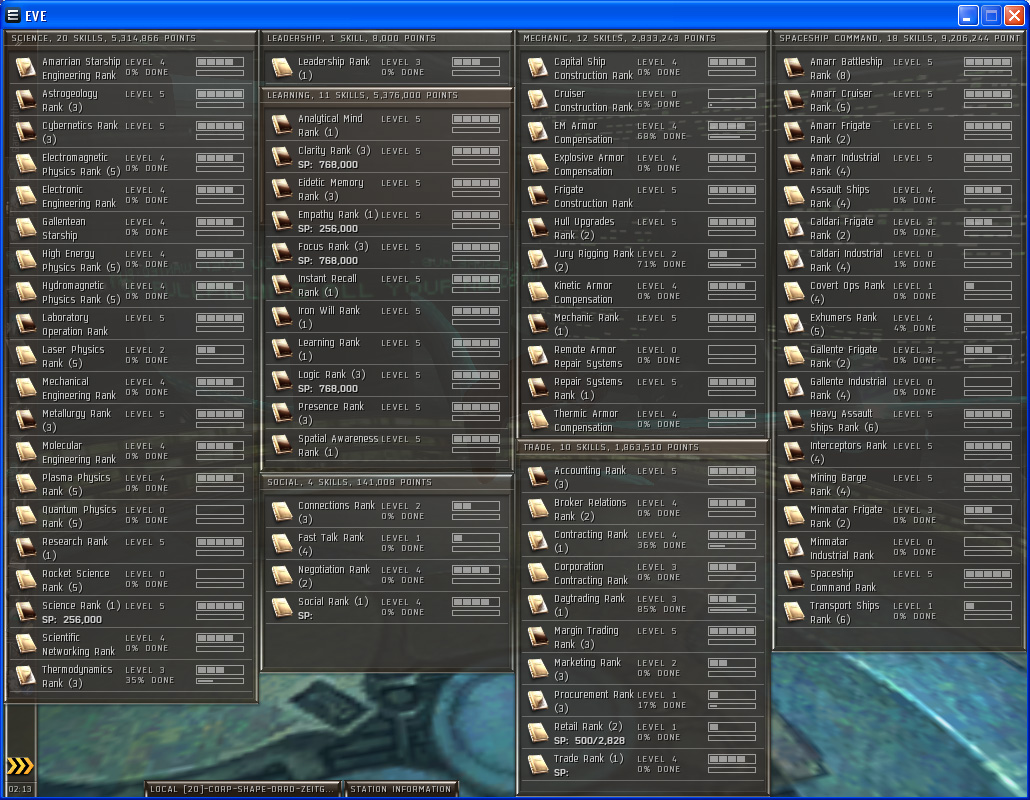Select the Clarity Rank (3) skill row
This screenshot has height=800, width=1030.
pos(387,157)
